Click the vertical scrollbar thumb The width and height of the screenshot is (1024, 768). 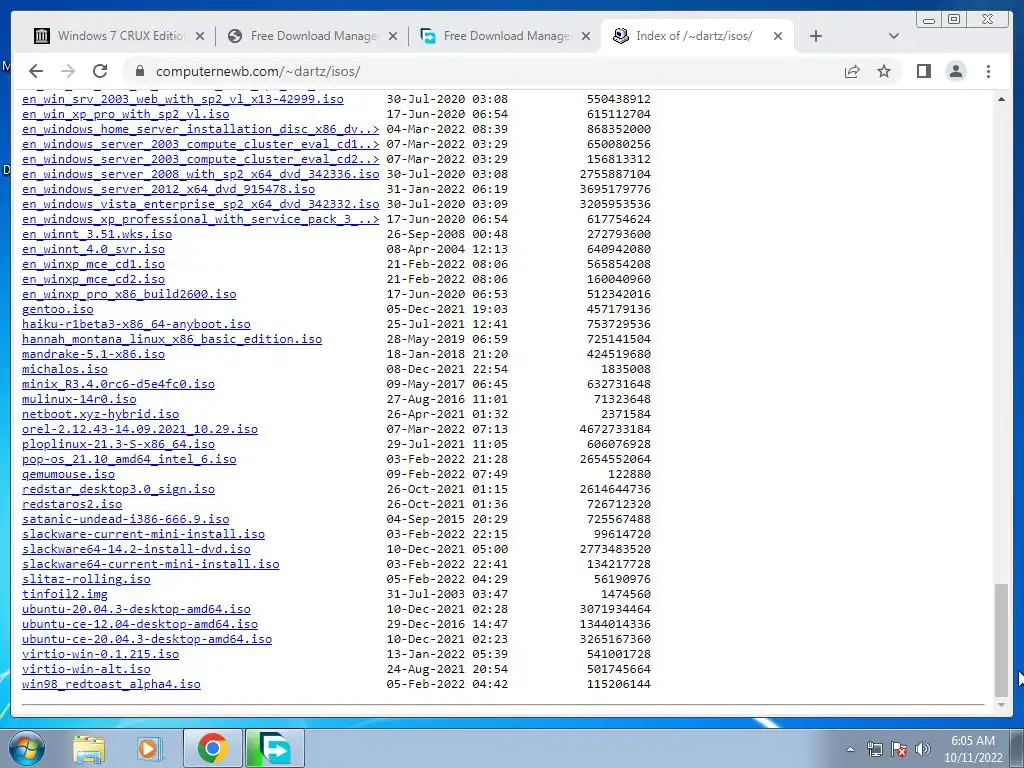point(1001,641)
